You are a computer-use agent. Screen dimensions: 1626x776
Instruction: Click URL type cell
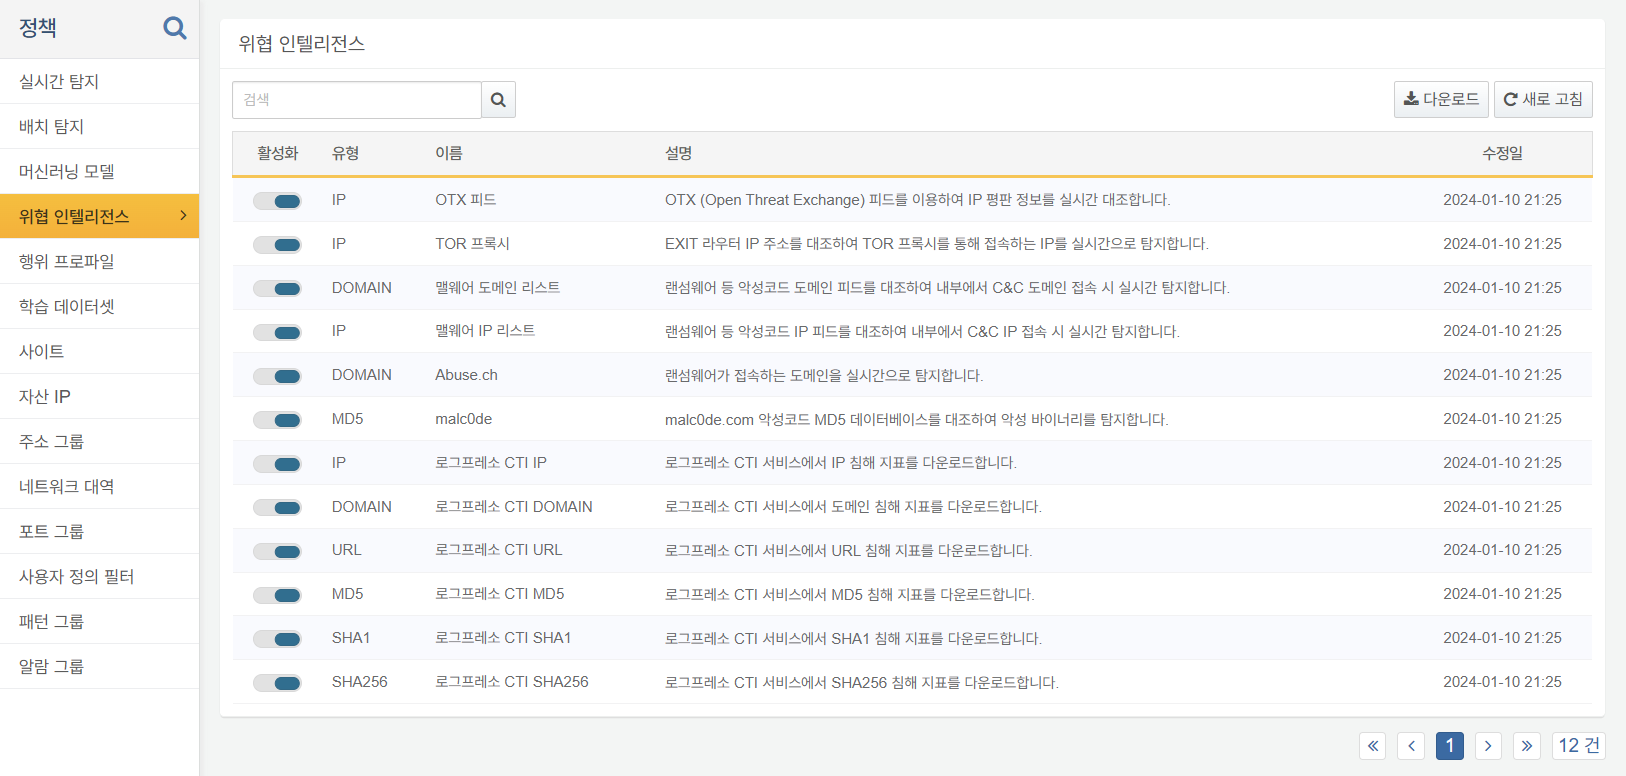(x=347, y=550)
